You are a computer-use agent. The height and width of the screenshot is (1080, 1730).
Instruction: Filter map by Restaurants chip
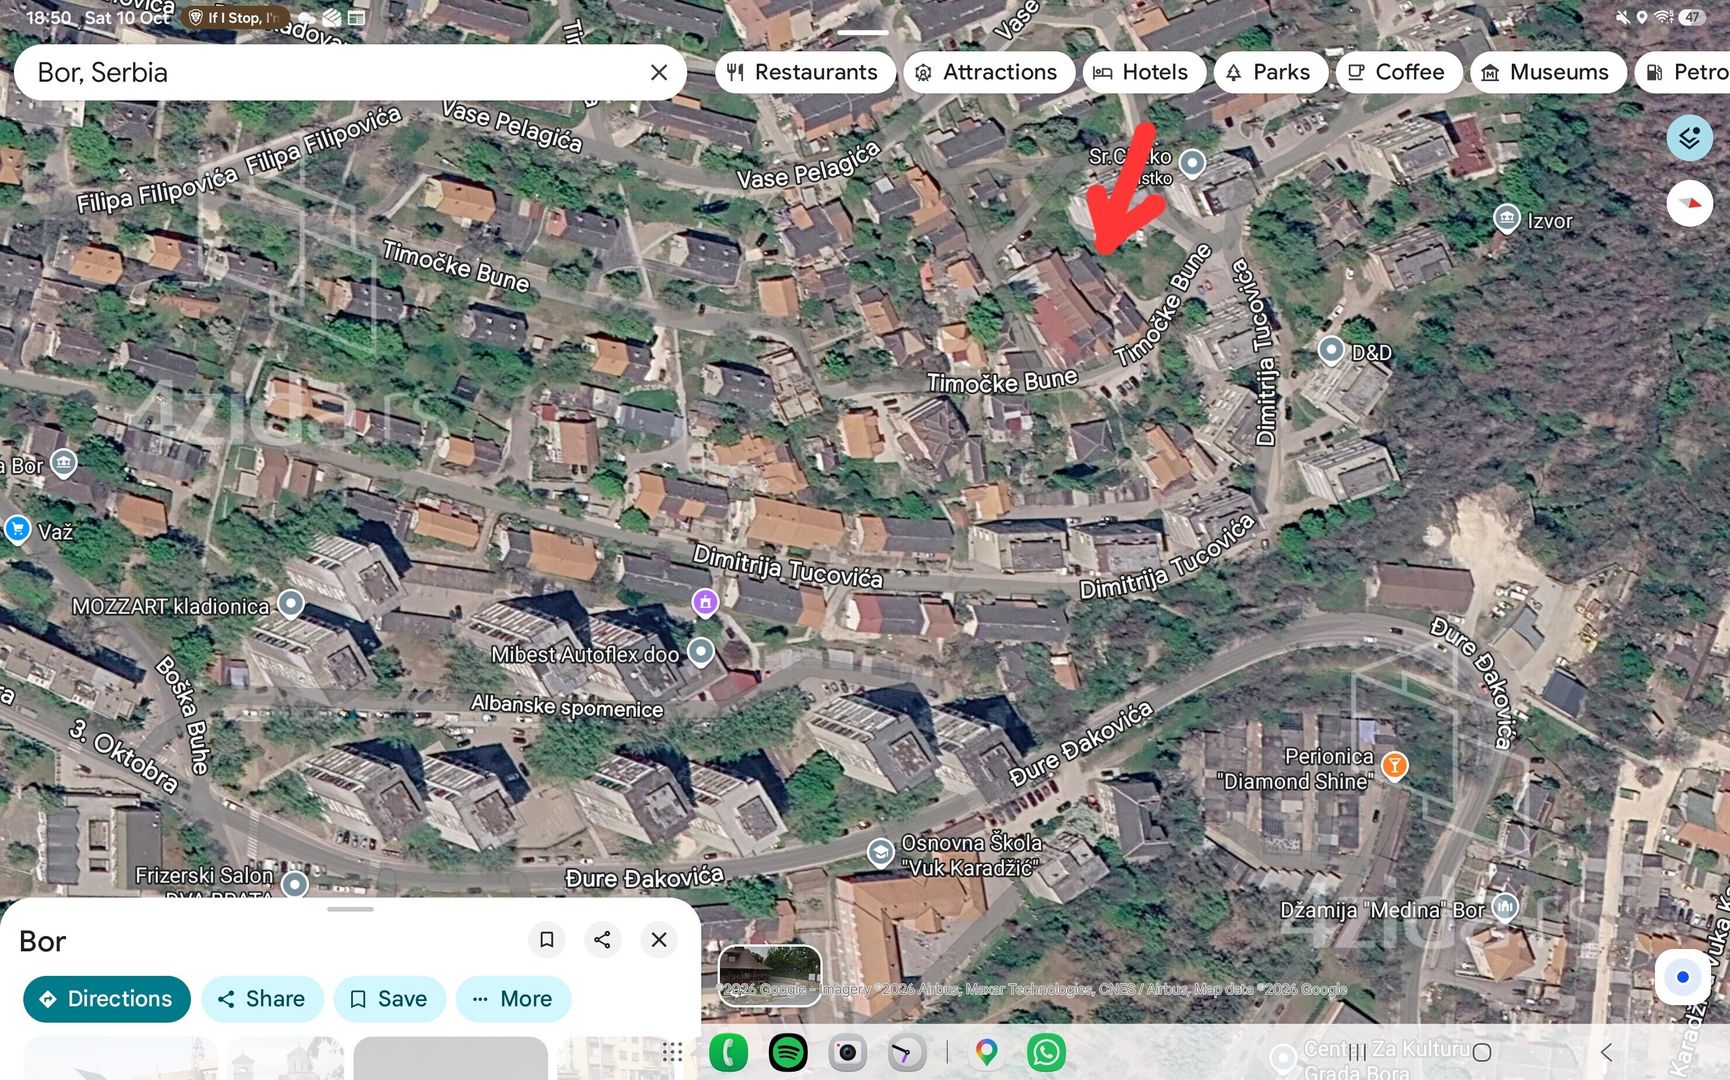(804, 72)
